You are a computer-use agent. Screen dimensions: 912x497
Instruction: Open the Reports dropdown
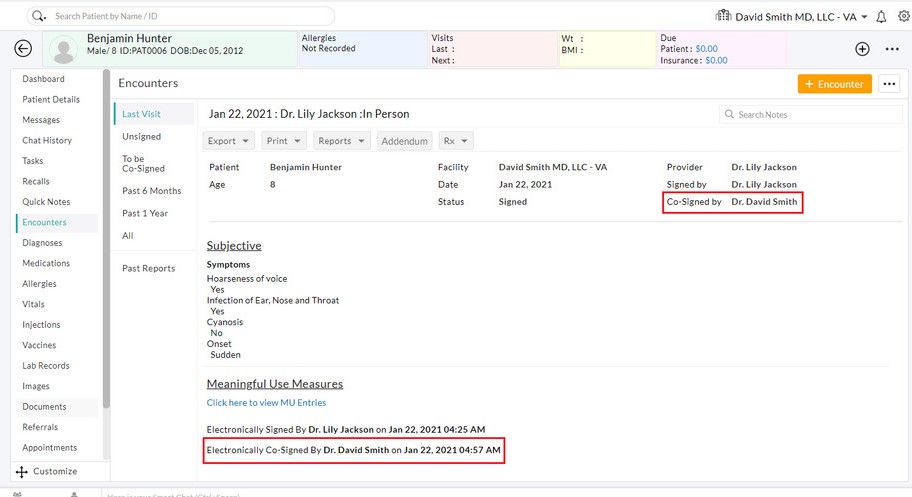341,141
